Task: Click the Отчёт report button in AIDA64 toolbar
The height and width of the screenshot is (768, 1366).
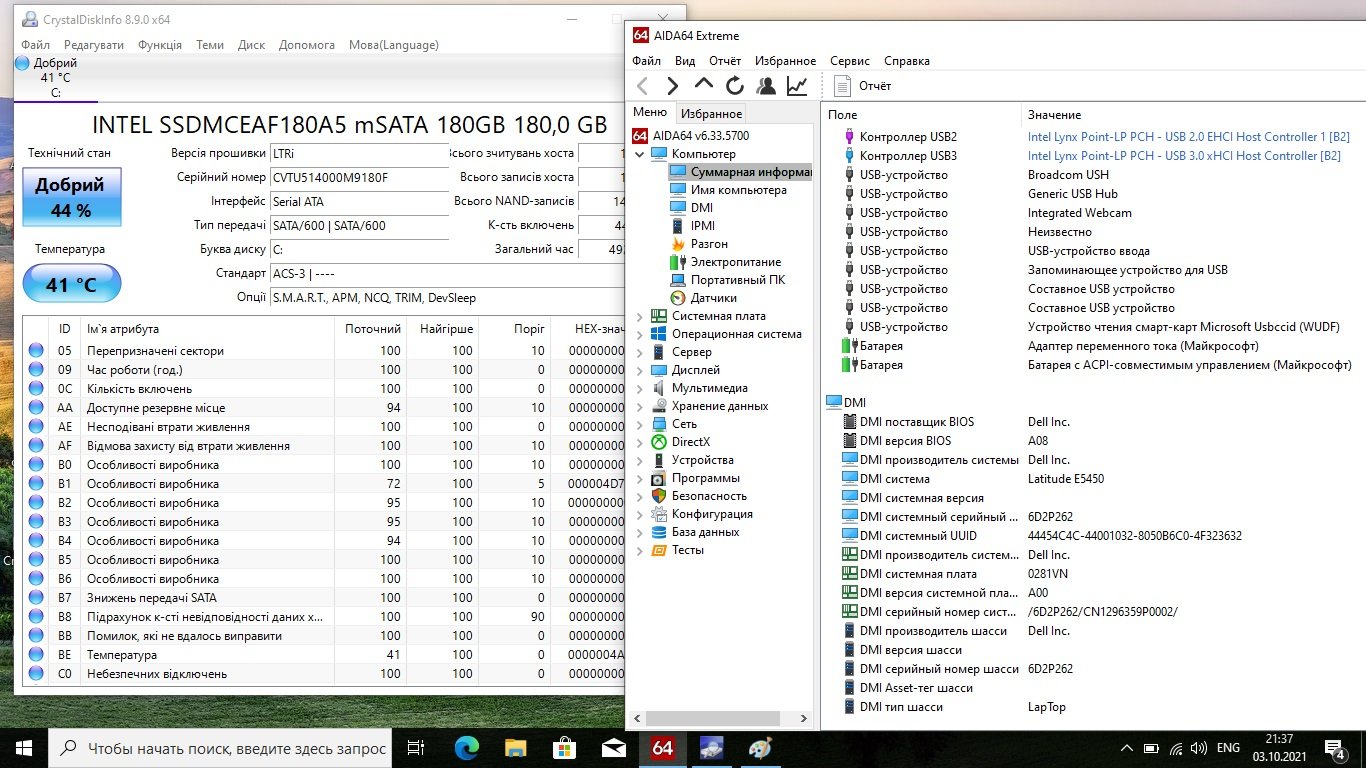Action: [x=862, y=86]
